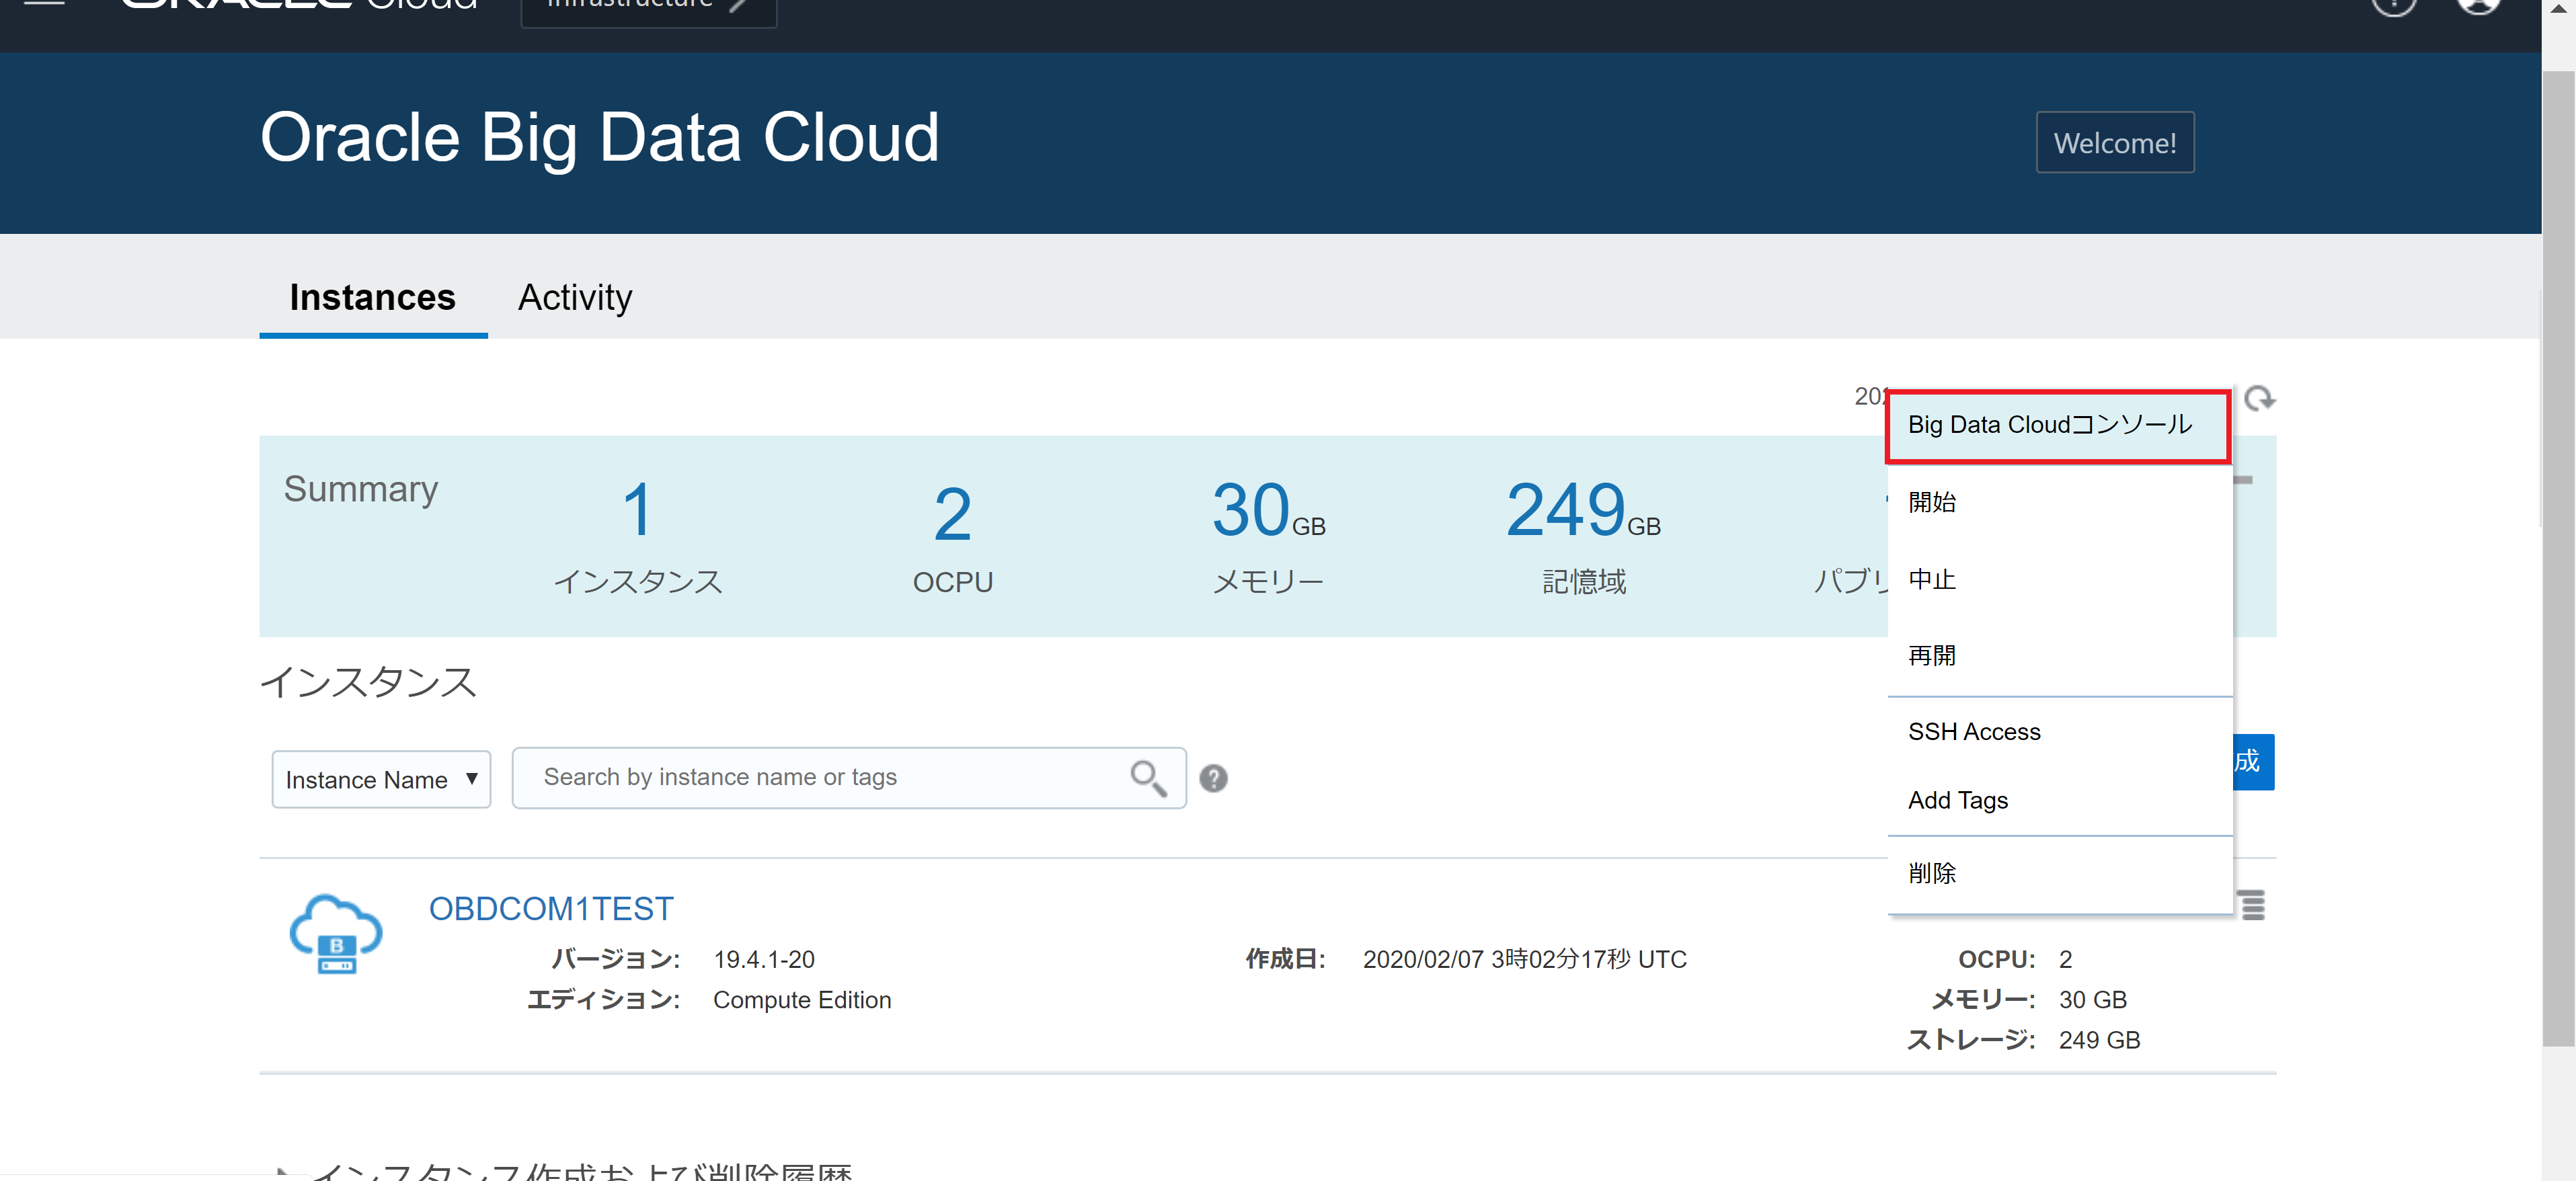Screen dimensions: 2576x1181
Task: Choose 削除 from the instance menu
Action: (x=1931, y=873)
